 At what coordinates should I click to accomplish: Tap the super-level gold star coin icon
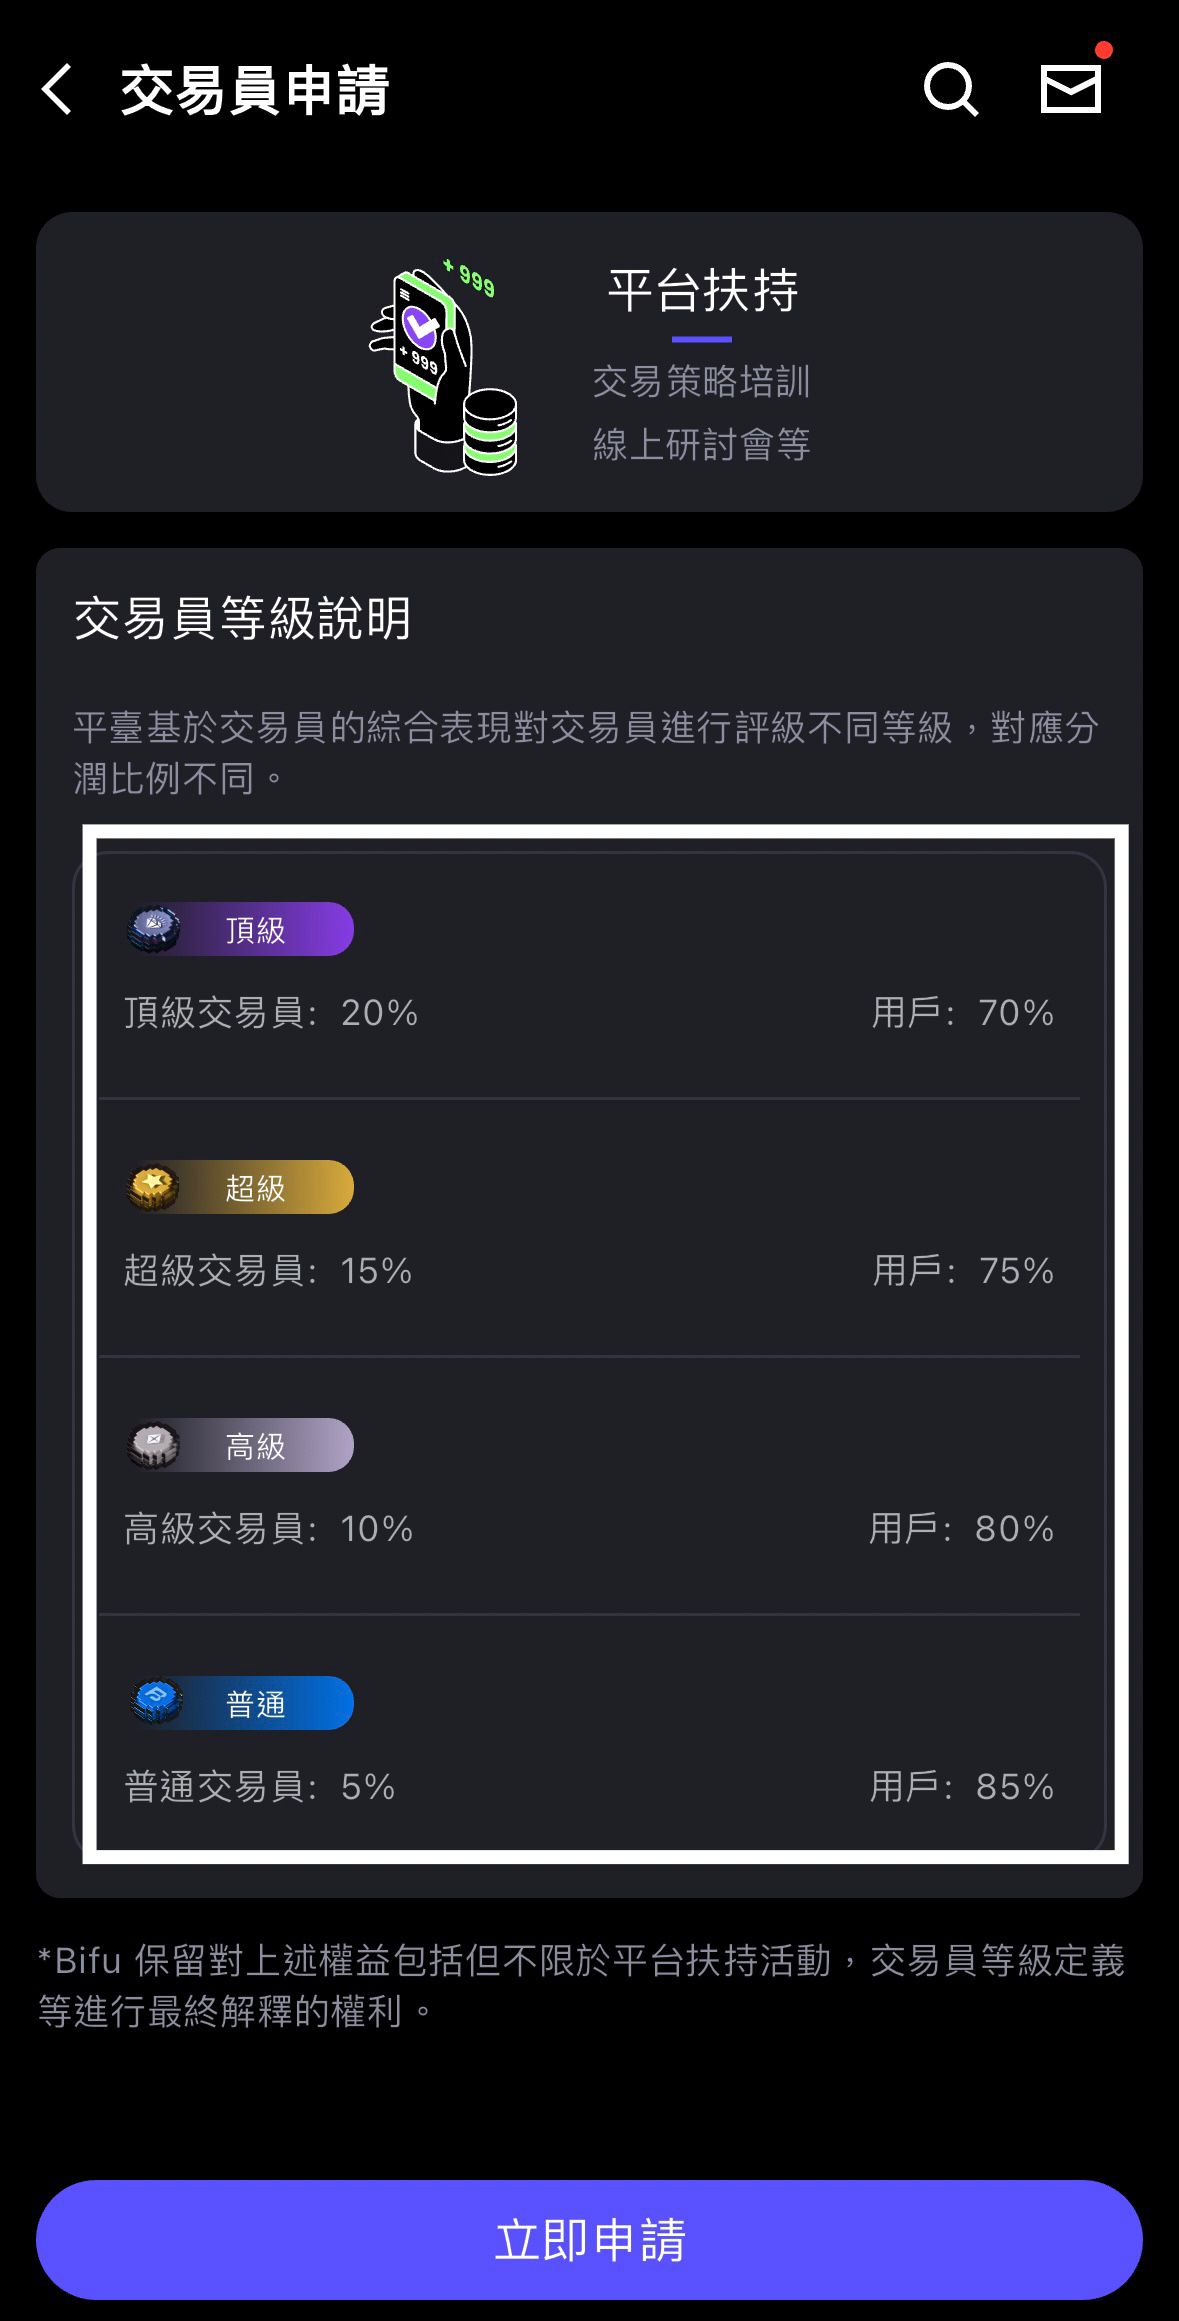154,1187
